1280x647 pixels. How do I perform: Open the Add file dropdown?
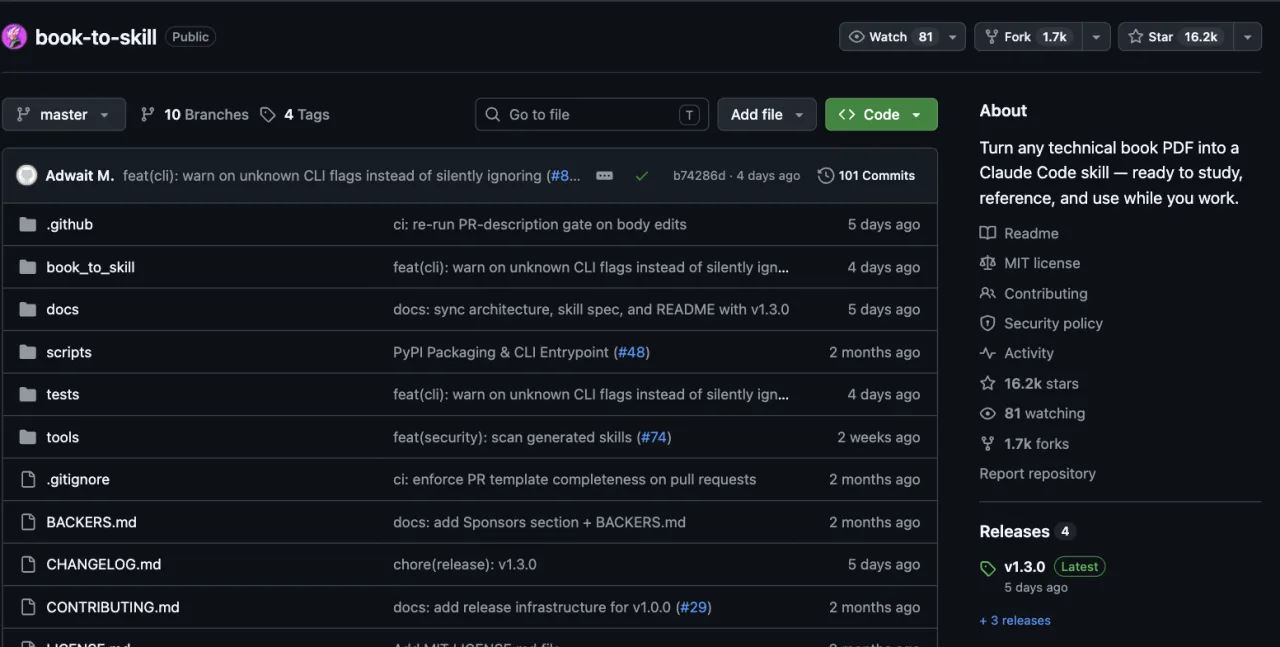tap(767, 115)
